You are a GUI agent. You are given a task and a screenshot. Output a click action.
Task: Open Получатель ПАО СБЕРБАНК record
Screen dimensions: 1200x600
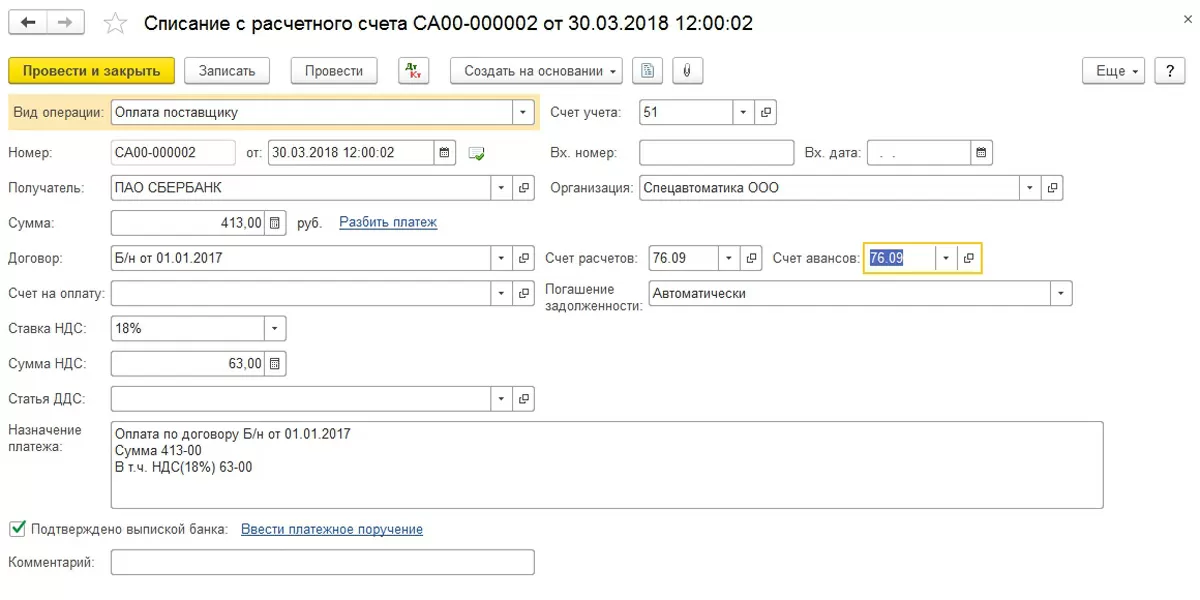click(x=524, y=188)
